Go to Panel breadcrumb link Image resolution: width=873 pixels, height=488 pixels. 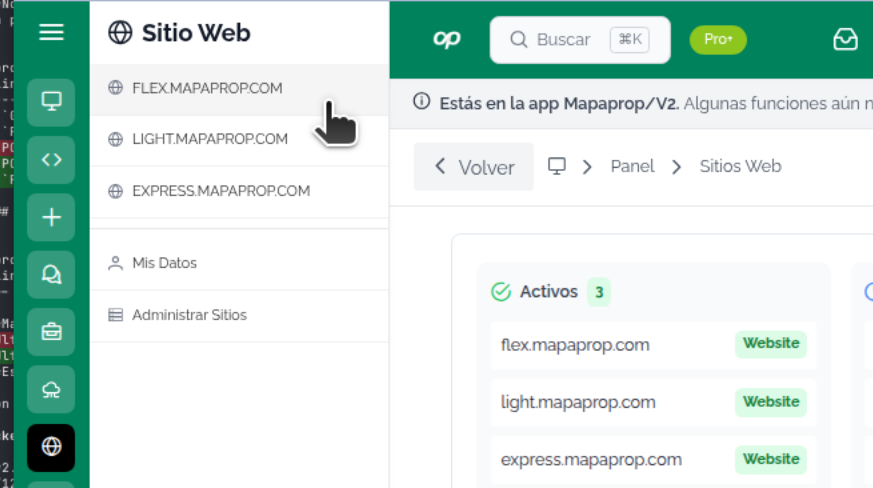point(632,166)
